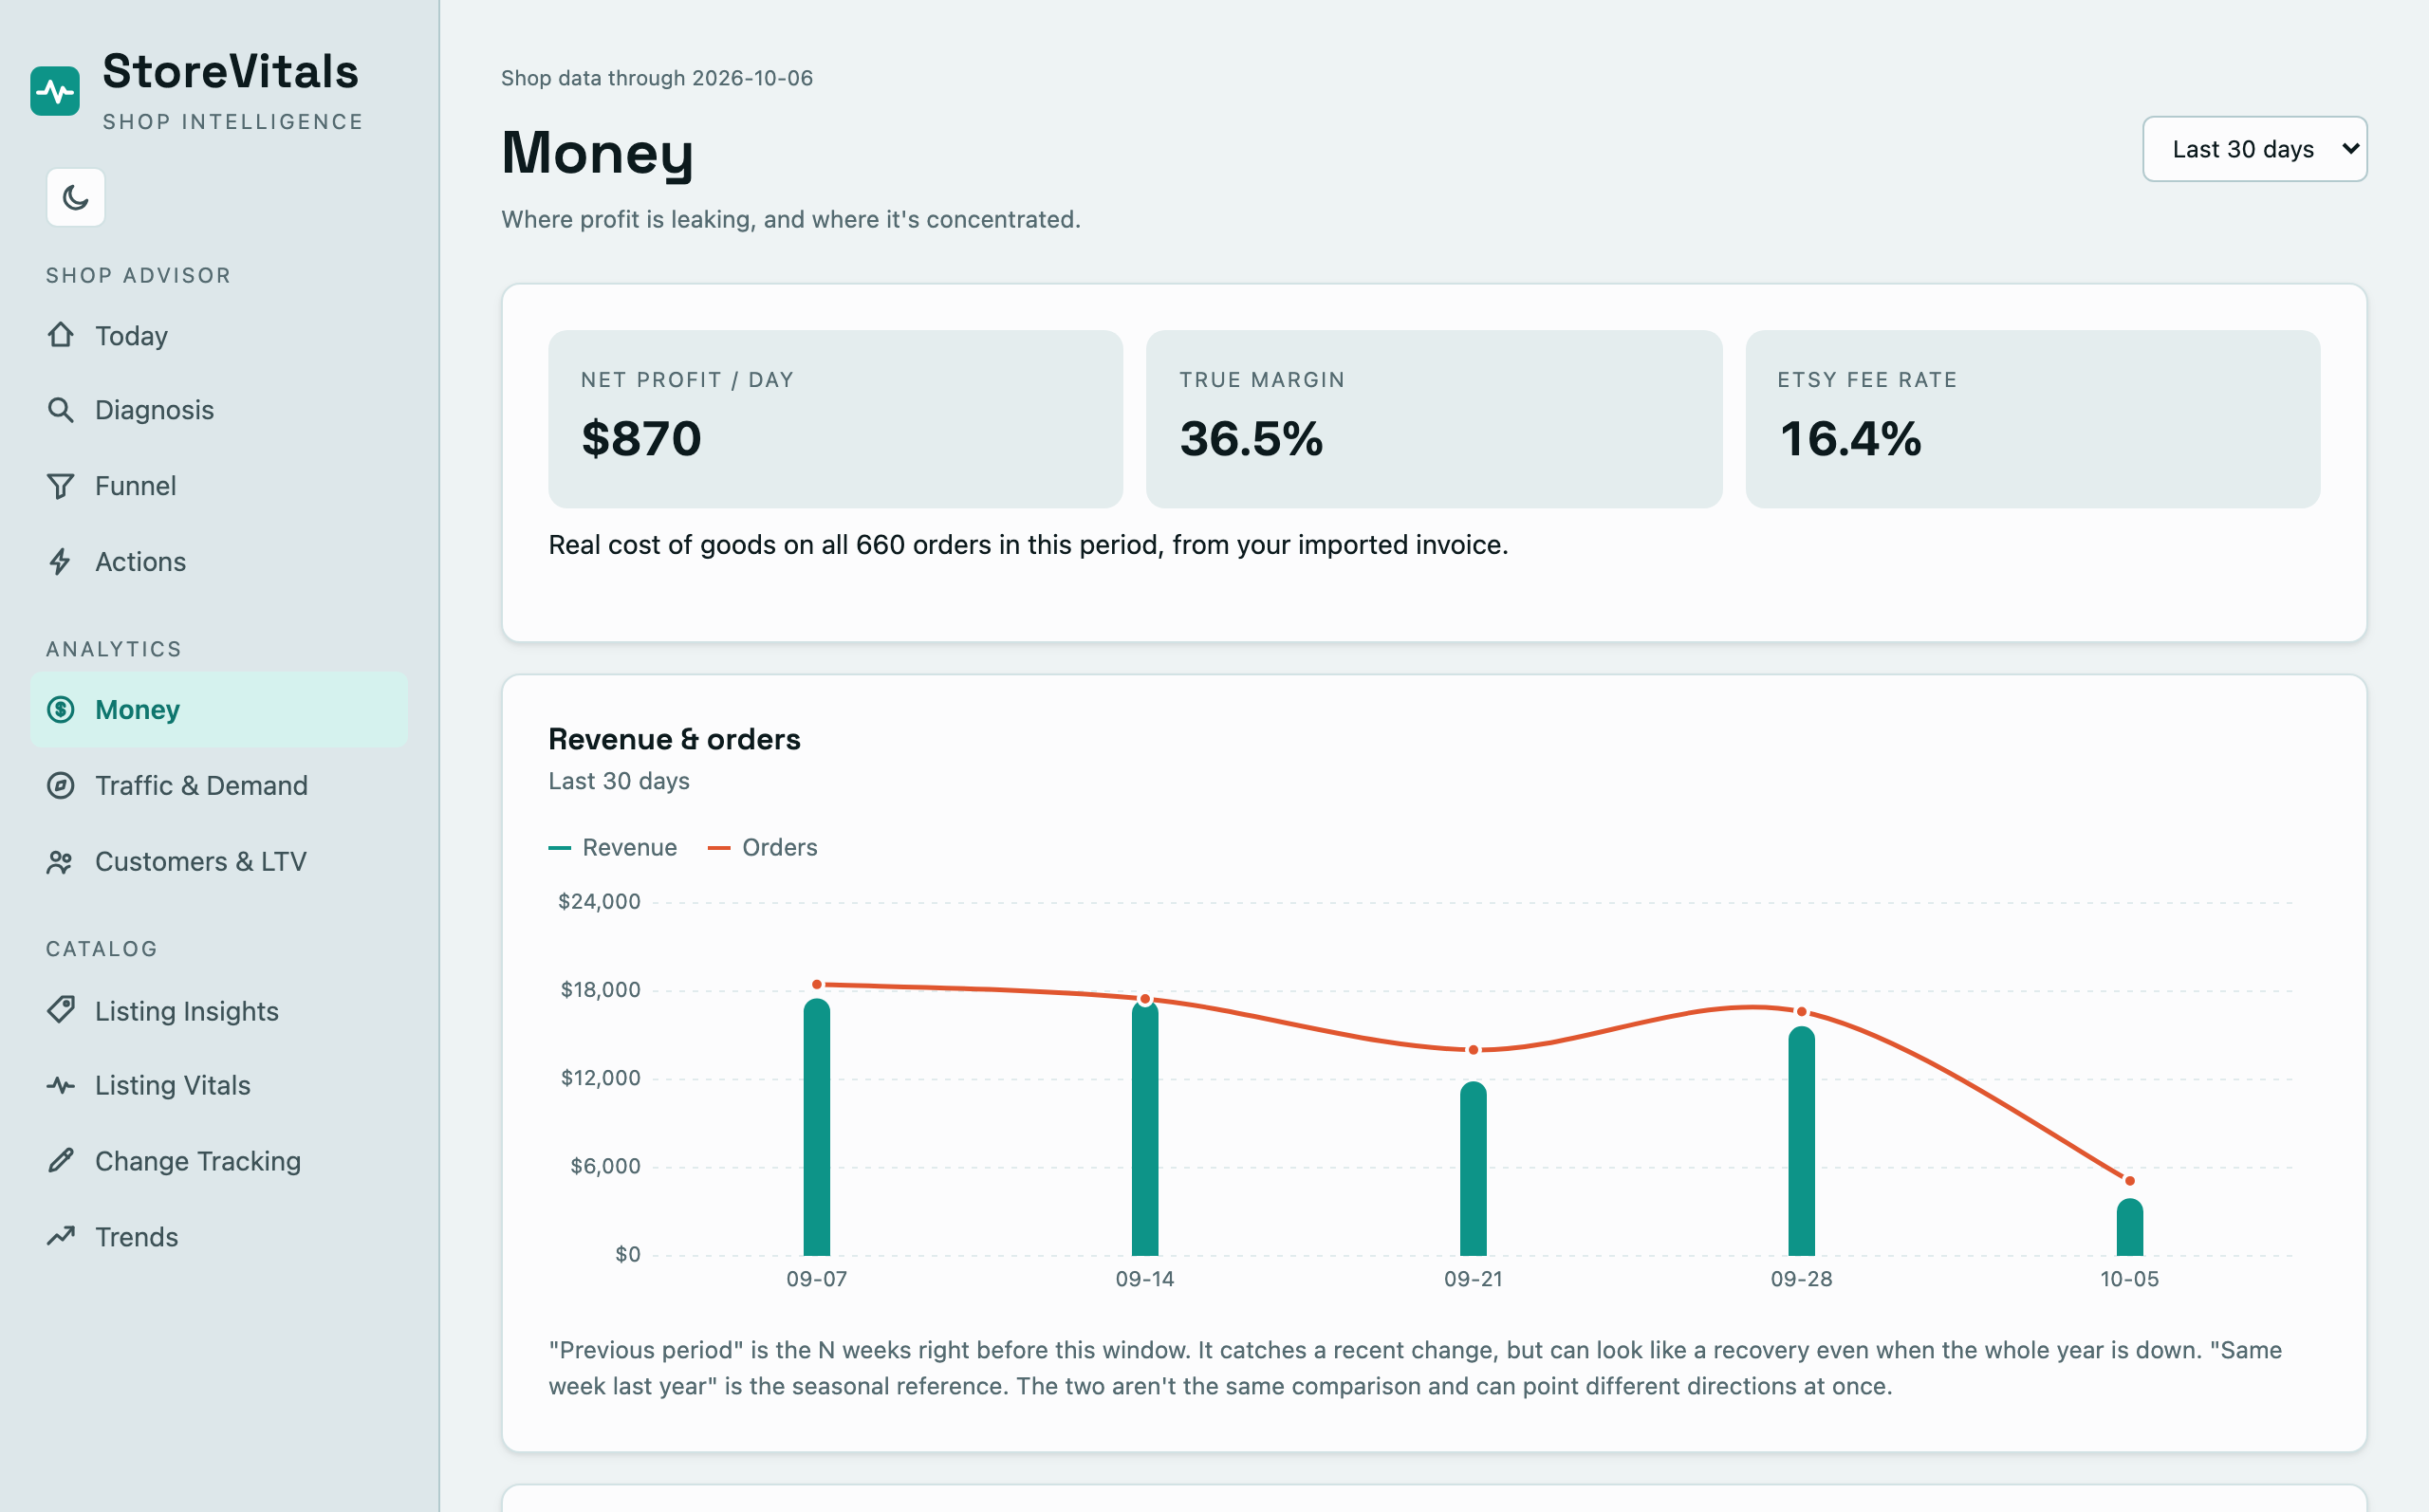This screenshot has height=1512, width=2429.
Task: Go to Listing Vitals page
Action: click(x=219, y=1085)
